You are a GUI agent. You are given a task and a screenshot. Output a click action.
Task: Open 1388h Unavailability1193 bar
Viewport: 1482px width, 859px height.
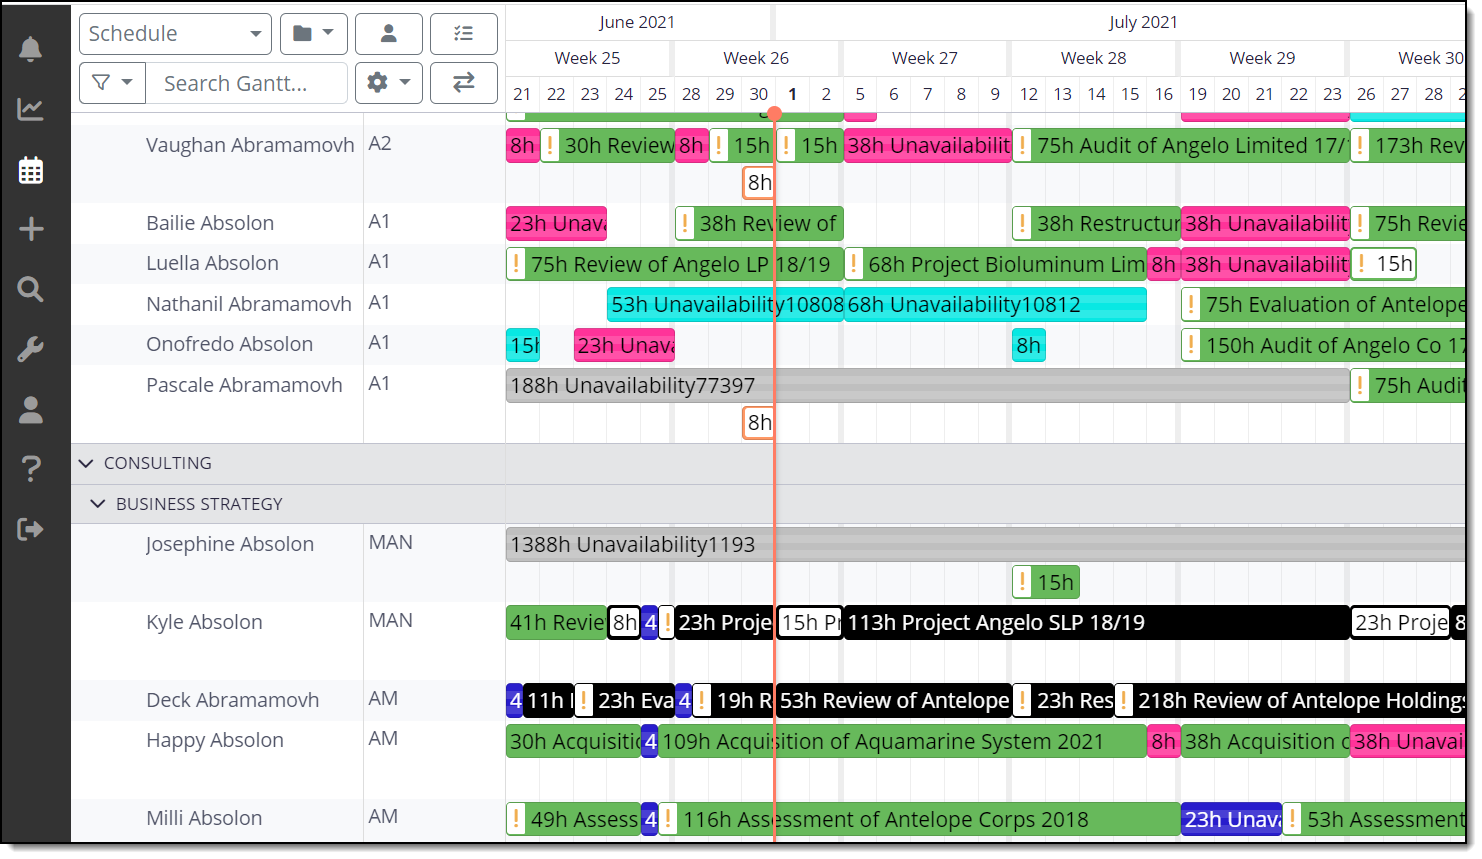[x=985, y=545]
